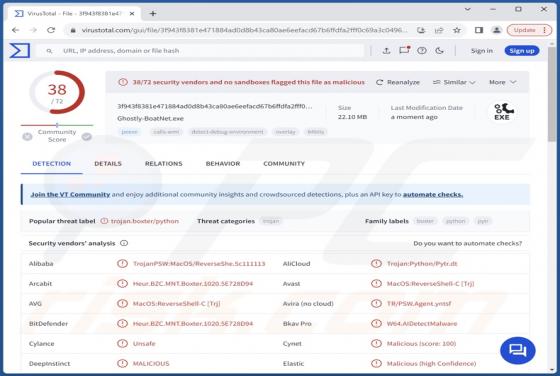
Task: Click the browser address bar URL
Action: 244,30
